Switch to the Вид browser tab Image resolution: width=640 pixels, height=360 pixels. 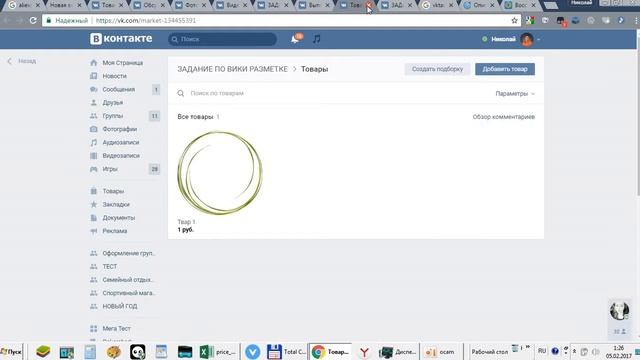pos(231,5)
